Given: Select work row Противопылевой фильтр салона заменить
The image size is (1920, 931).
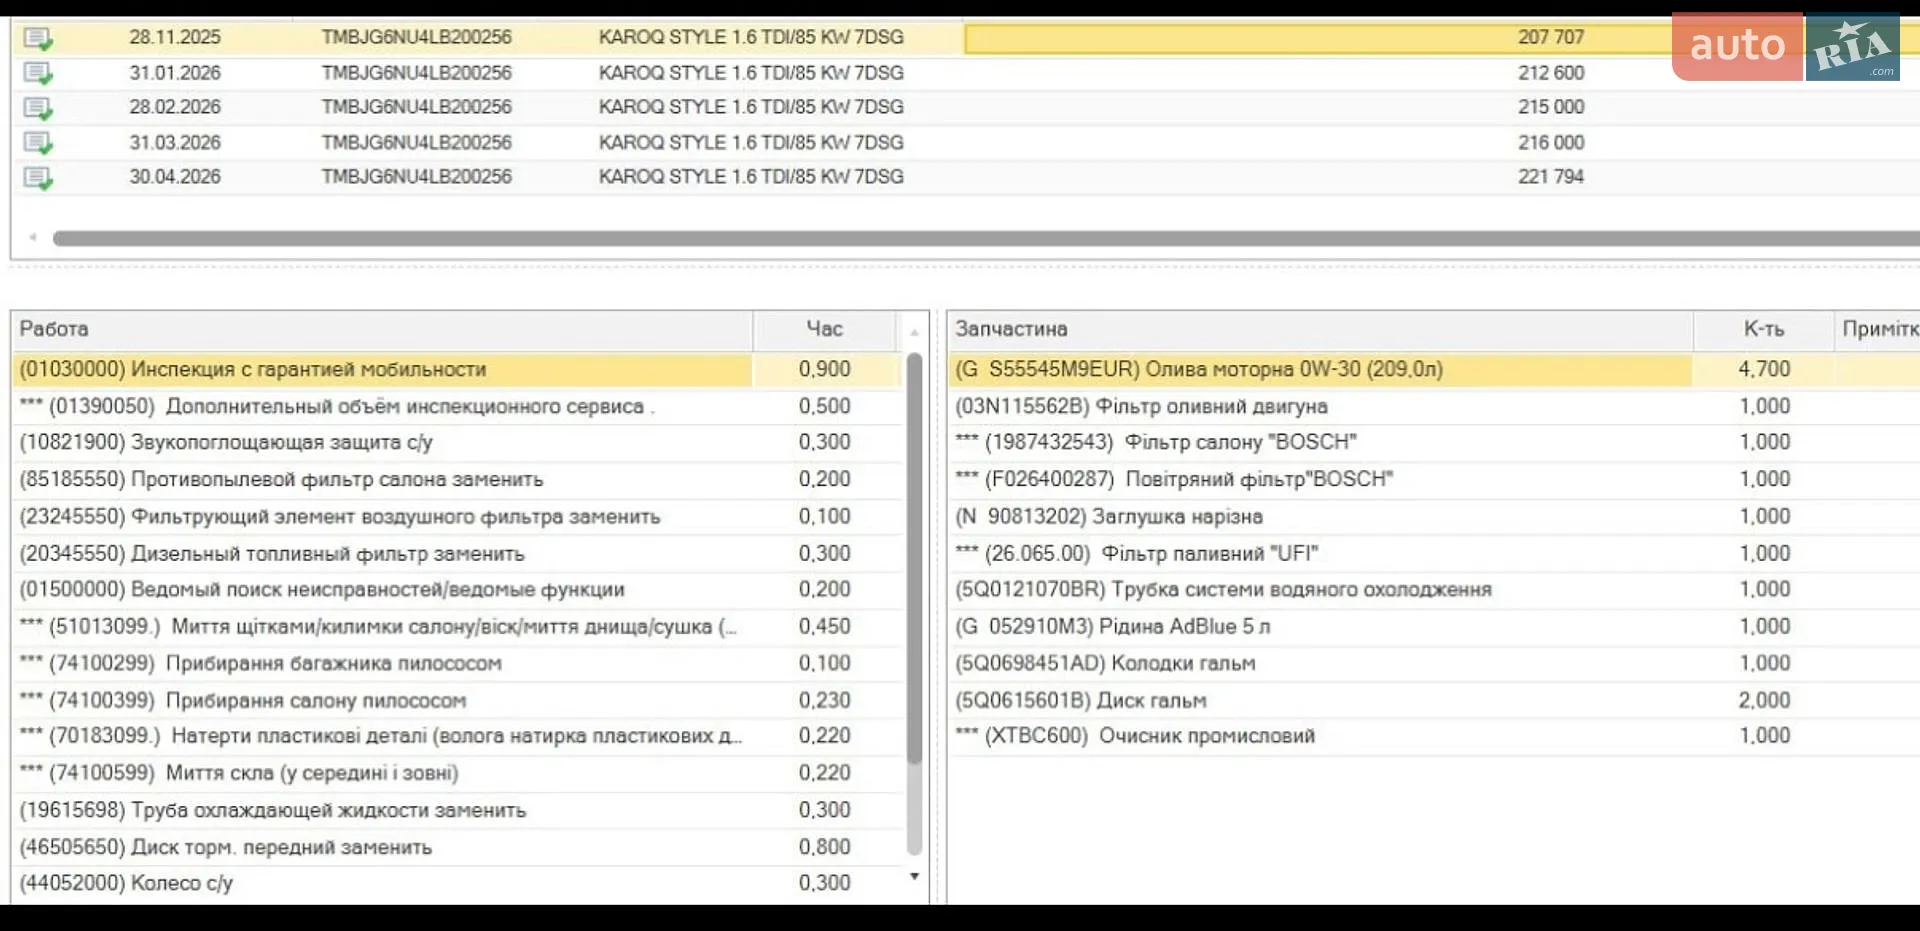Looking at the screenshot, I should [x=457, y=480].
